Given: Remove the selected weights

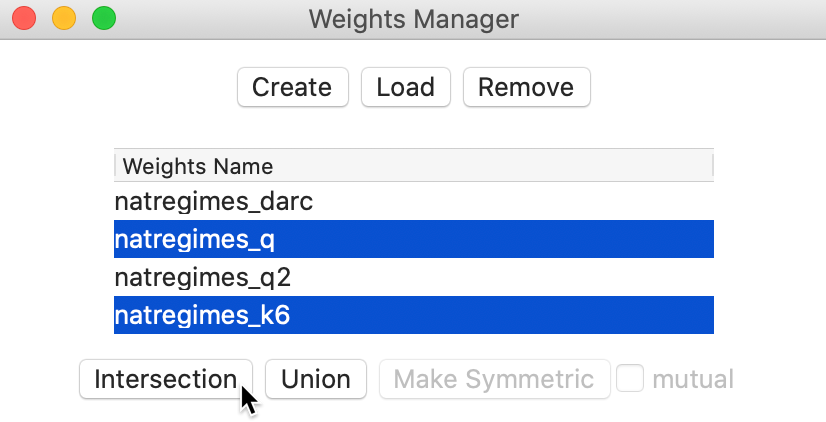Looking at the screenshot, I should pos(526,87).
